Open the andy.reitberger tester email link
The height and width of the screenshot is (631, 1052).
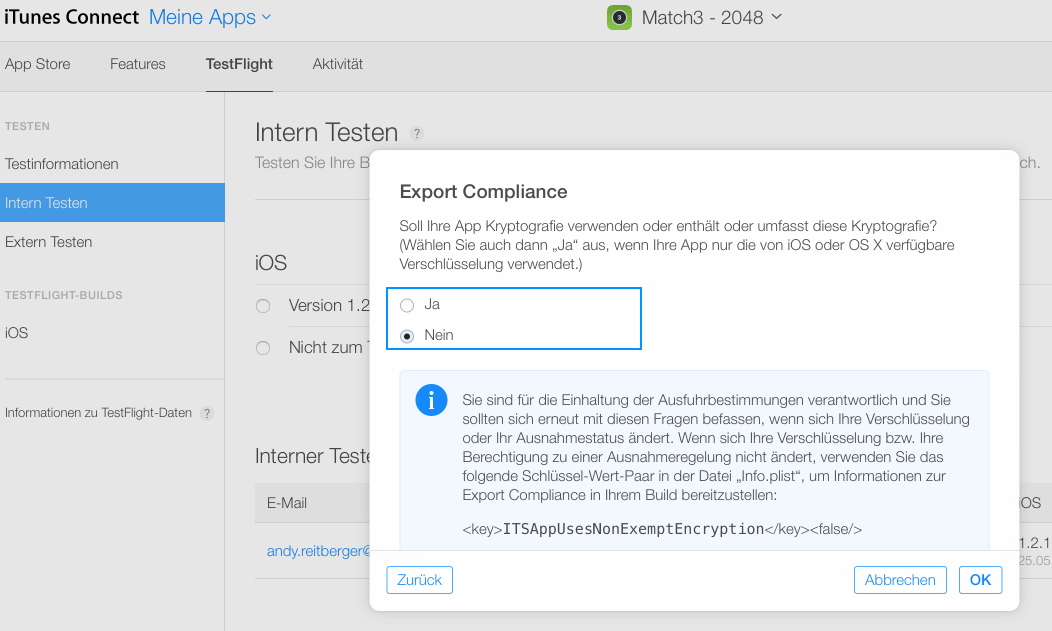click(318, 551)
